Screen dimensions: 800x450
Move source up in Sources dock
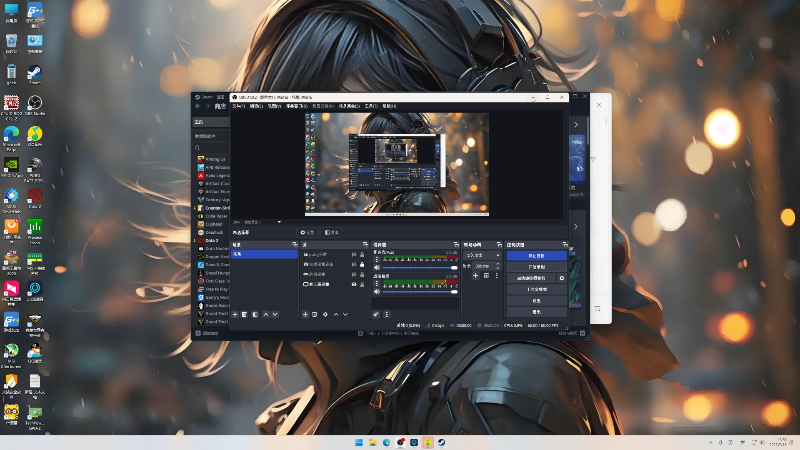click(x=336, y=315)
